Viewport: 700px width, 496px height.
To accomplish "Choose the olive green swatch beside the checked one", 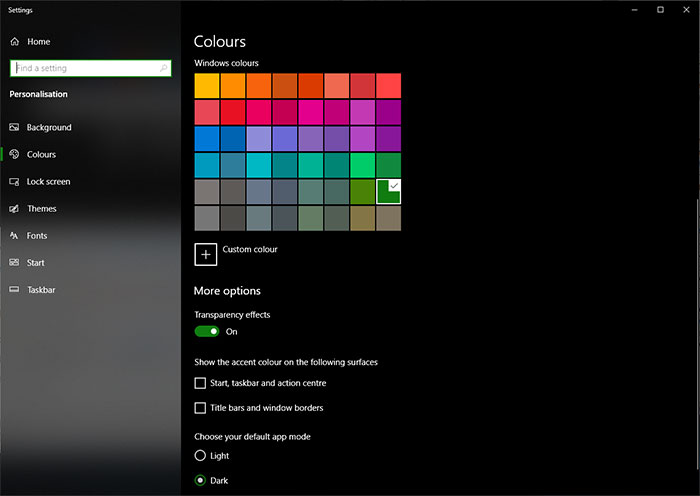I will [x=362, y=192].
